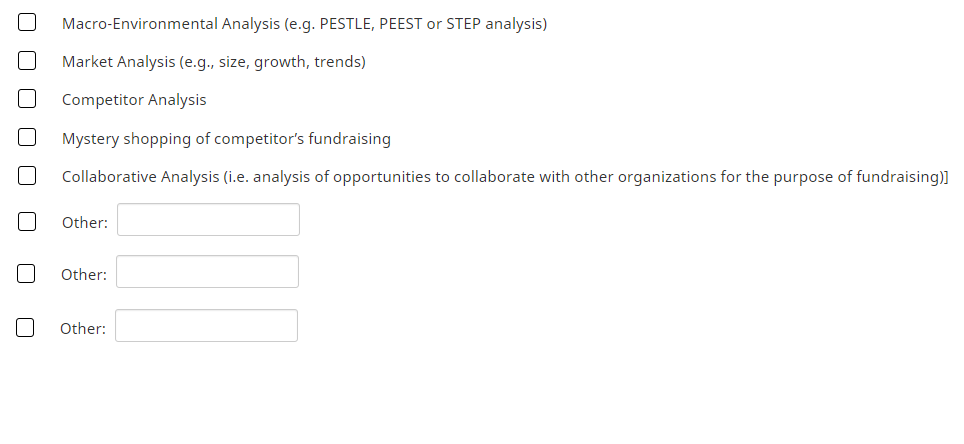Focus the second Other text field
964x444 pixels.
pyautogui.click(x=207, y=272)
